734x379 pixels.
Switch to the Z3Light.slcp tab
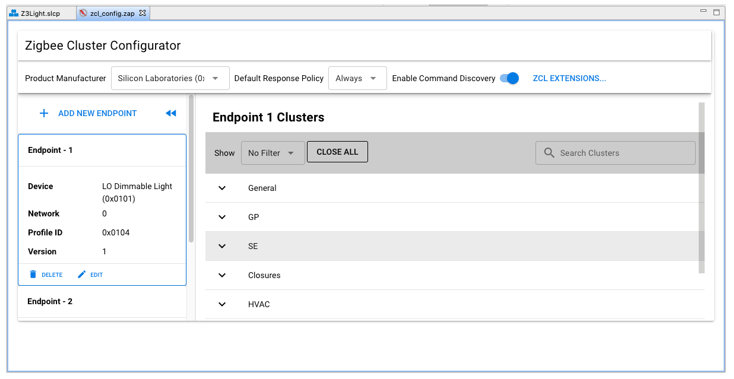tap(41, 13)
